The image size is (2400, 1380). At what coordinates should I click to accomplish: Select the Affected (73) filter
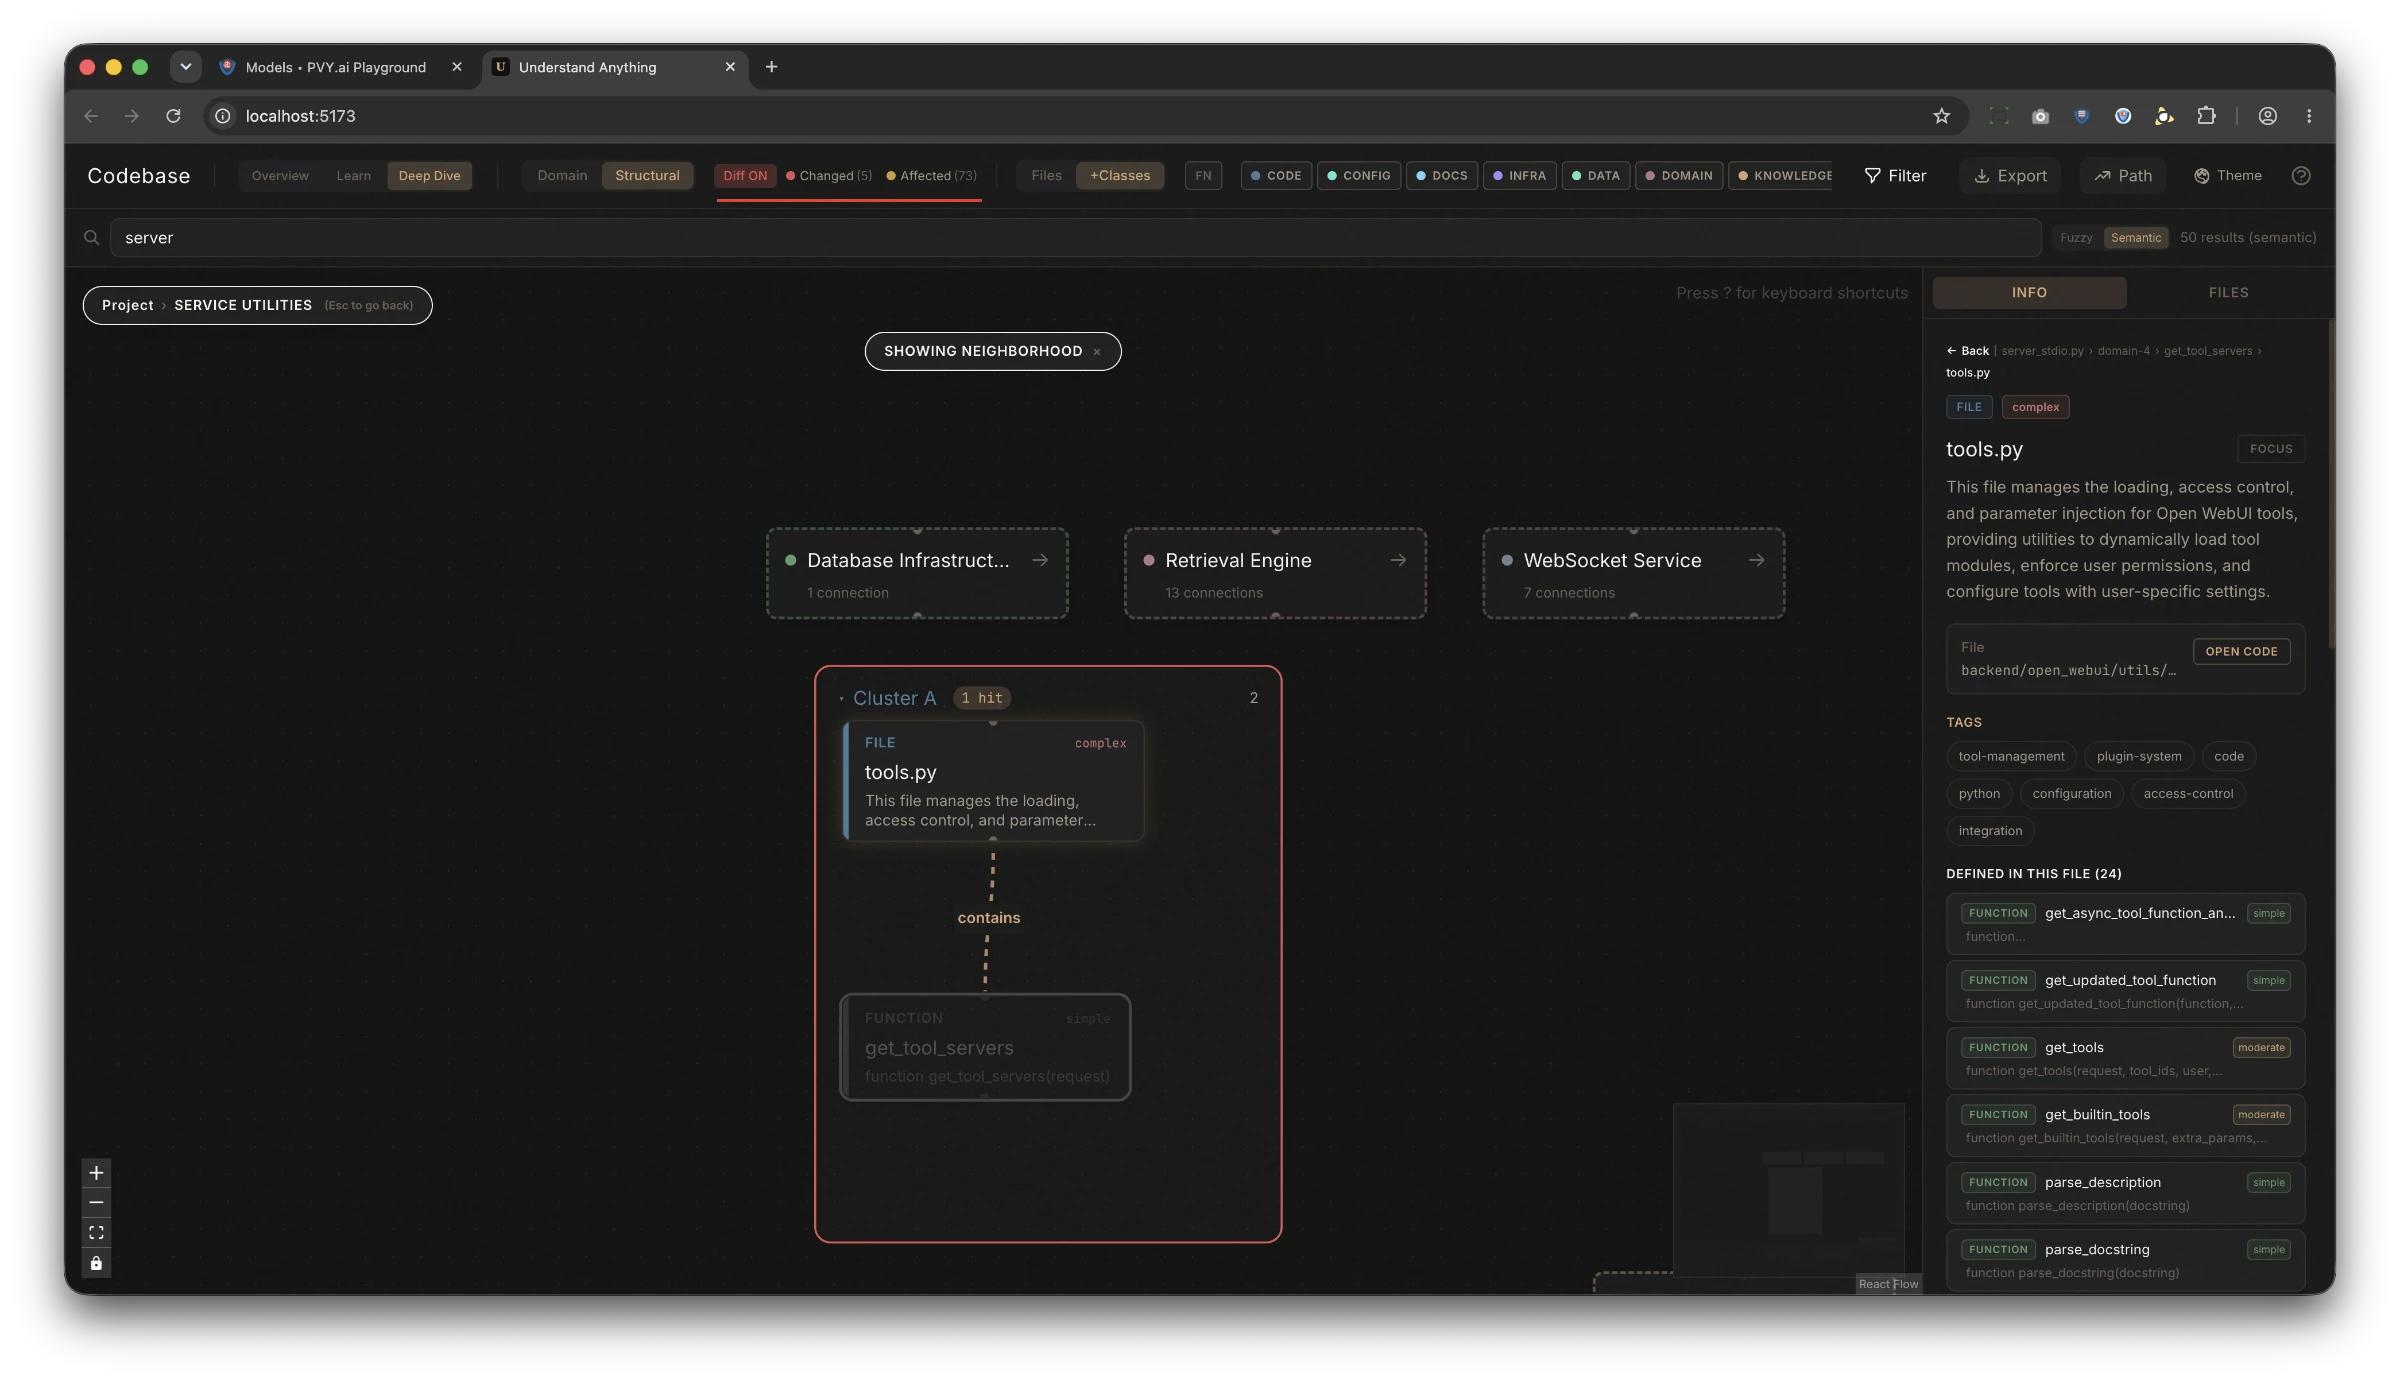click(x=932, y=176)
